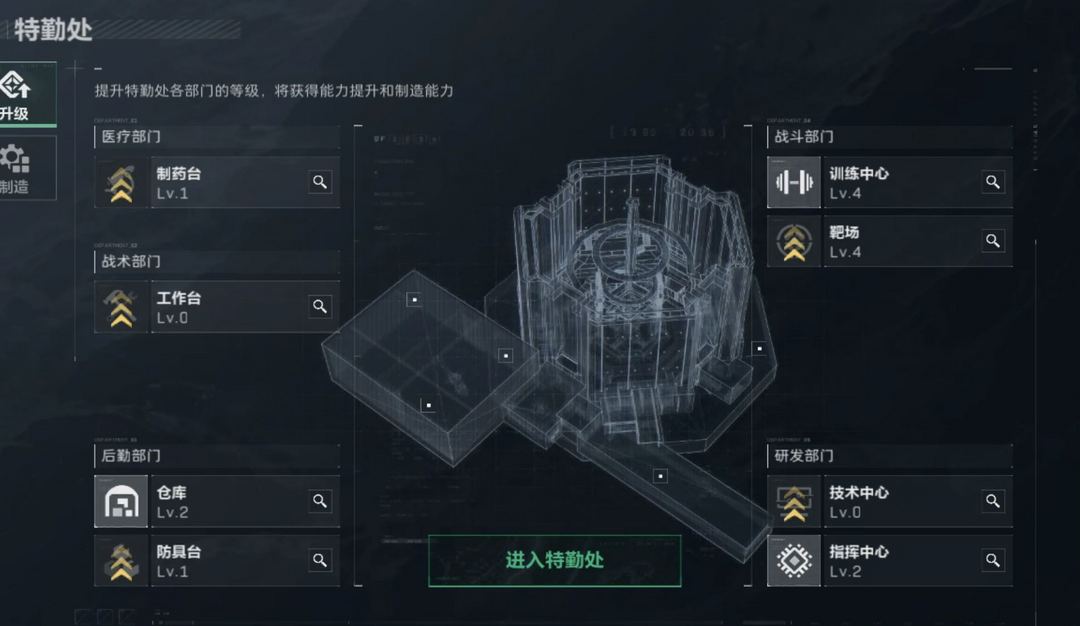Viewport: 1080px width, 626px height.
Task: Click the 指挥中心 chip icon
Action: coord(793,561)
